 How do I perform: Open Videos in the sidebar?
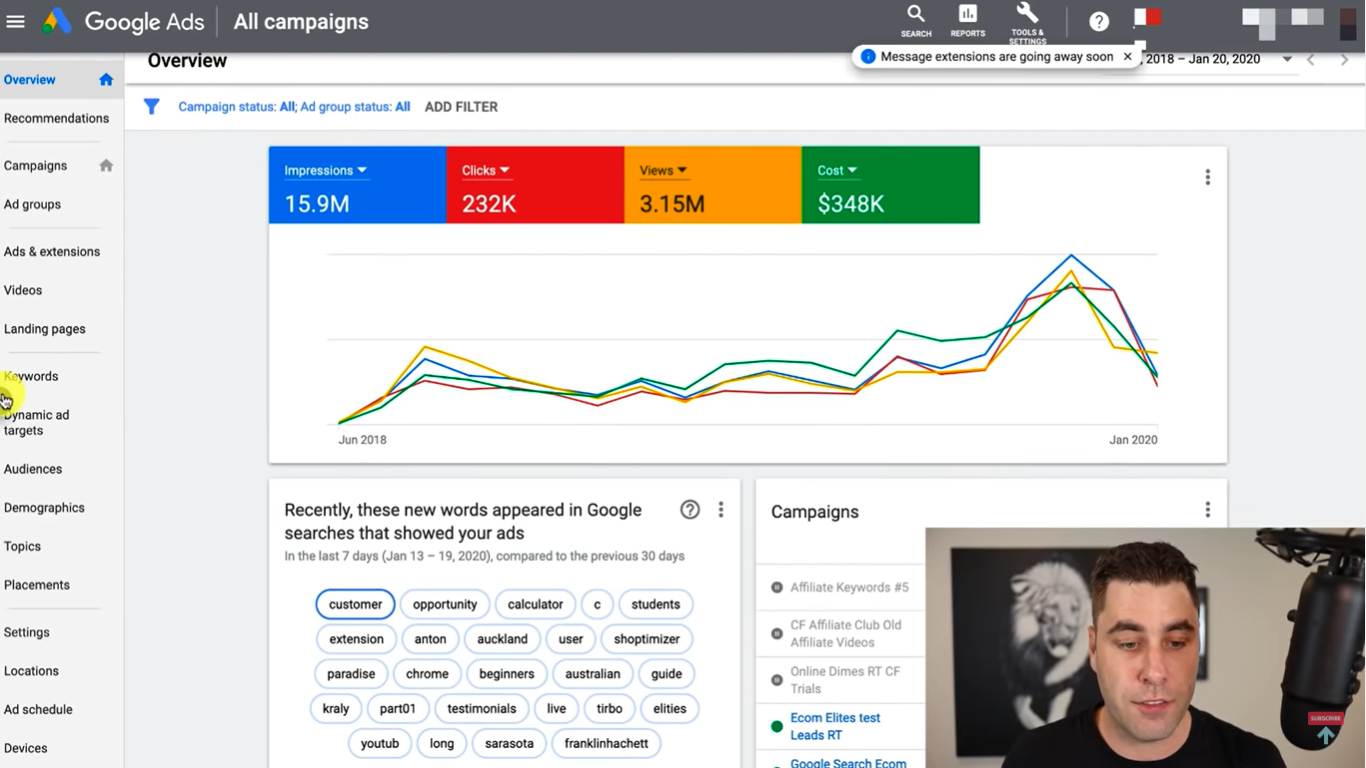(x=23, y=290)
